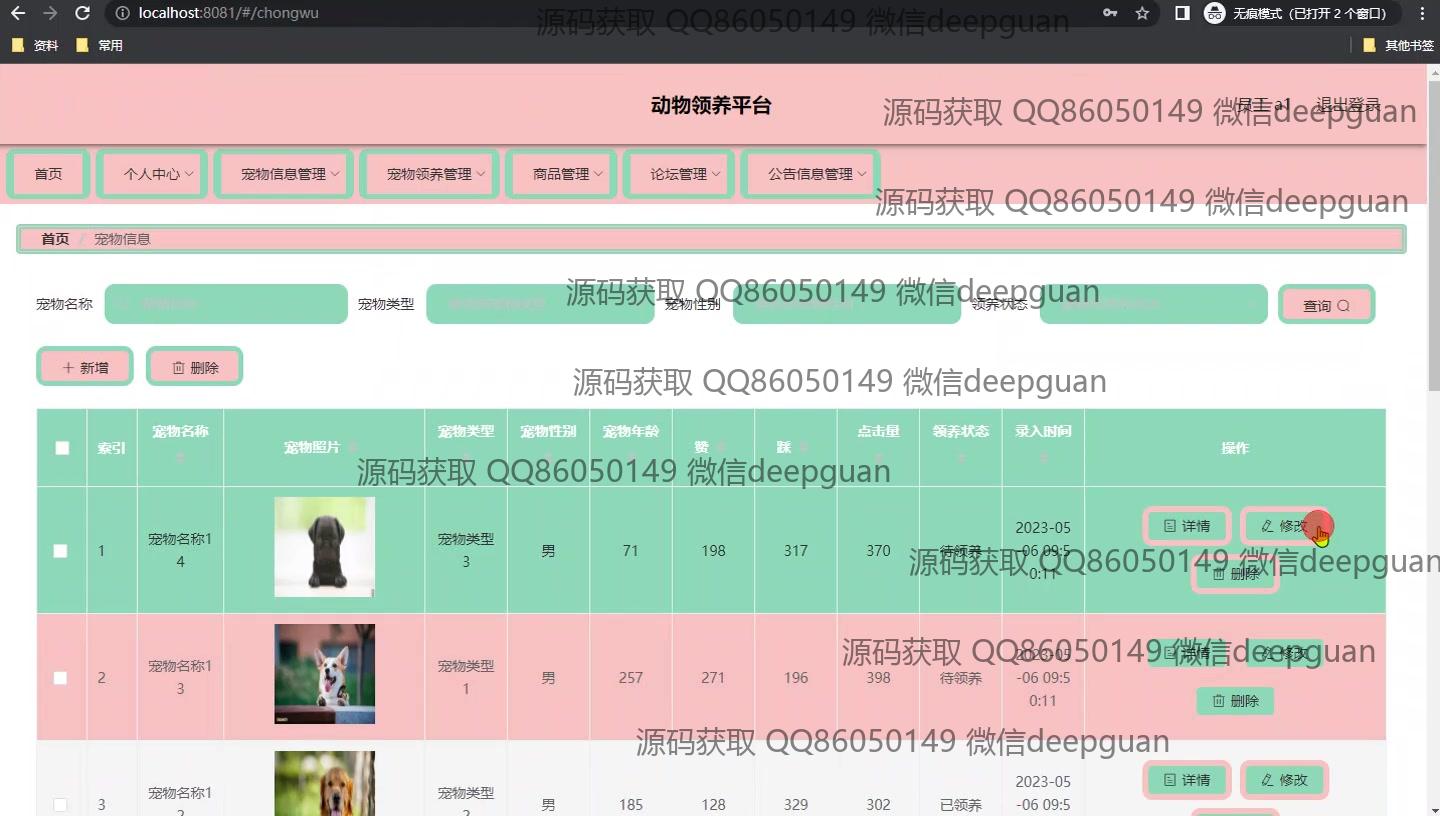The width and height of the screenshot is (1440, 816).
Task: Check the checkbox for row 1
Action: pos(61,551)
